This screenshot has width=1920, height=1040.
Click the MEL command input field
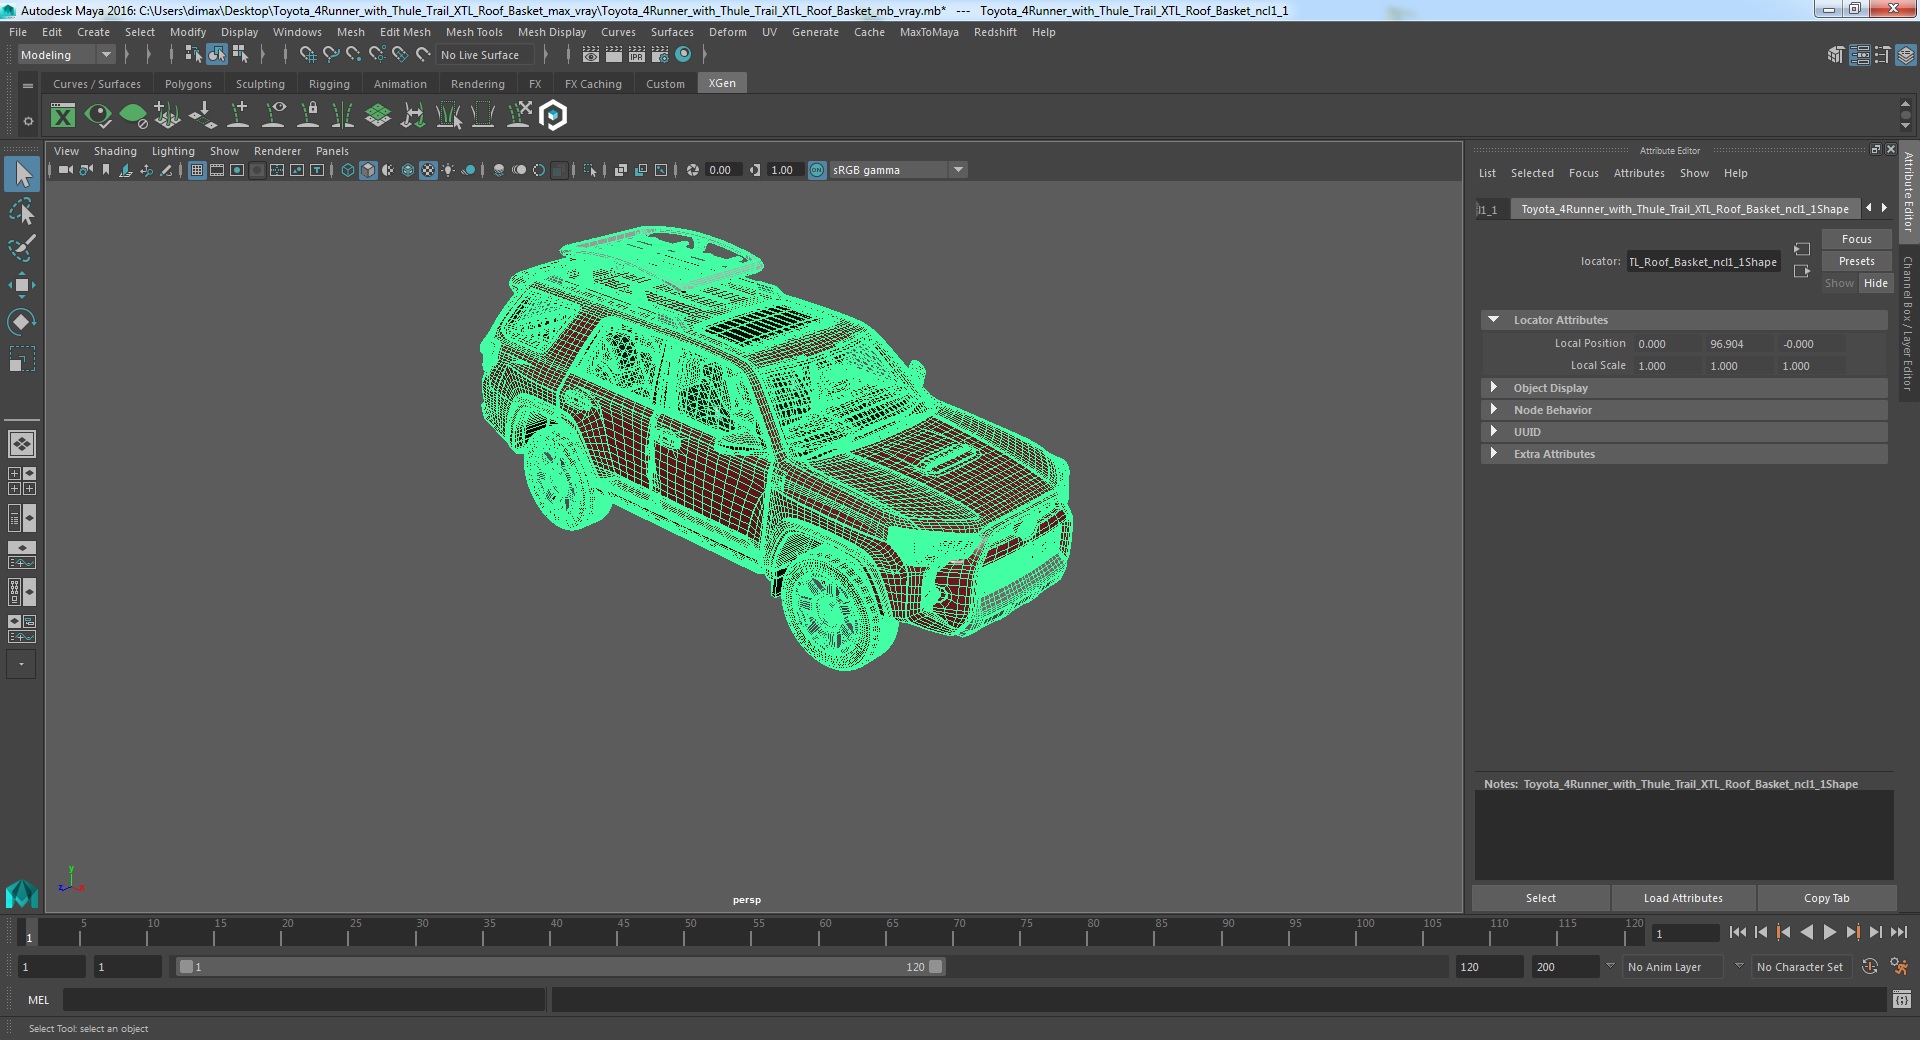coord(304,999)
